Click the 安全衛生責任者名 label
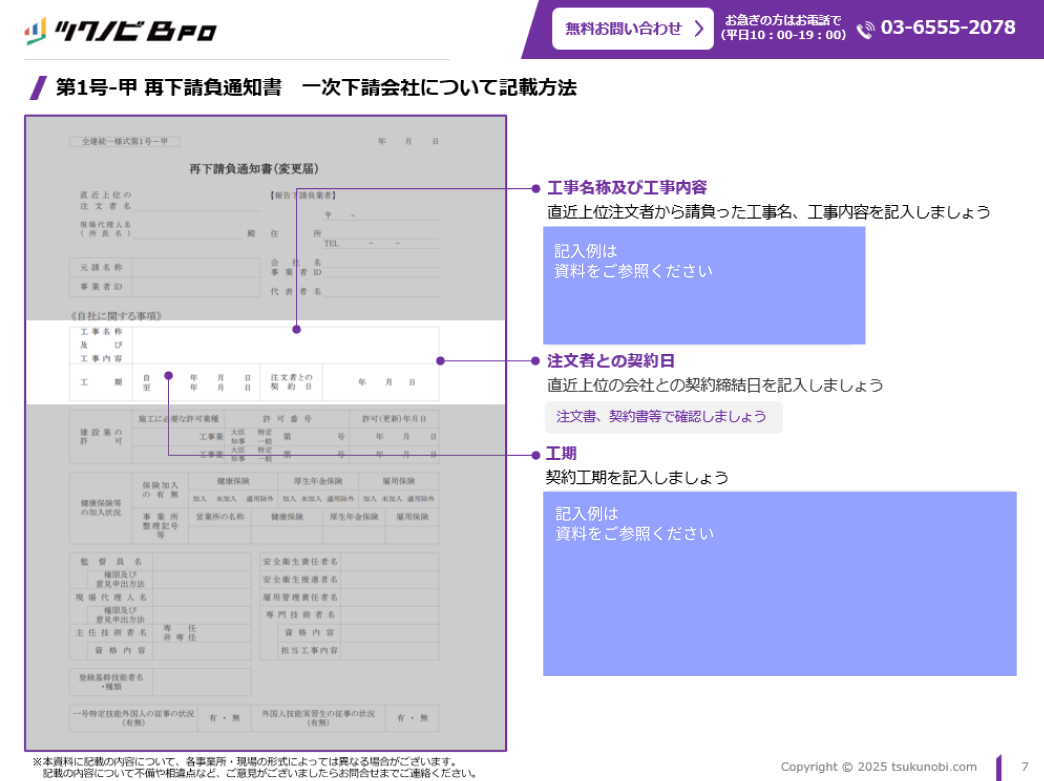1044x781 pixels. 300,561
